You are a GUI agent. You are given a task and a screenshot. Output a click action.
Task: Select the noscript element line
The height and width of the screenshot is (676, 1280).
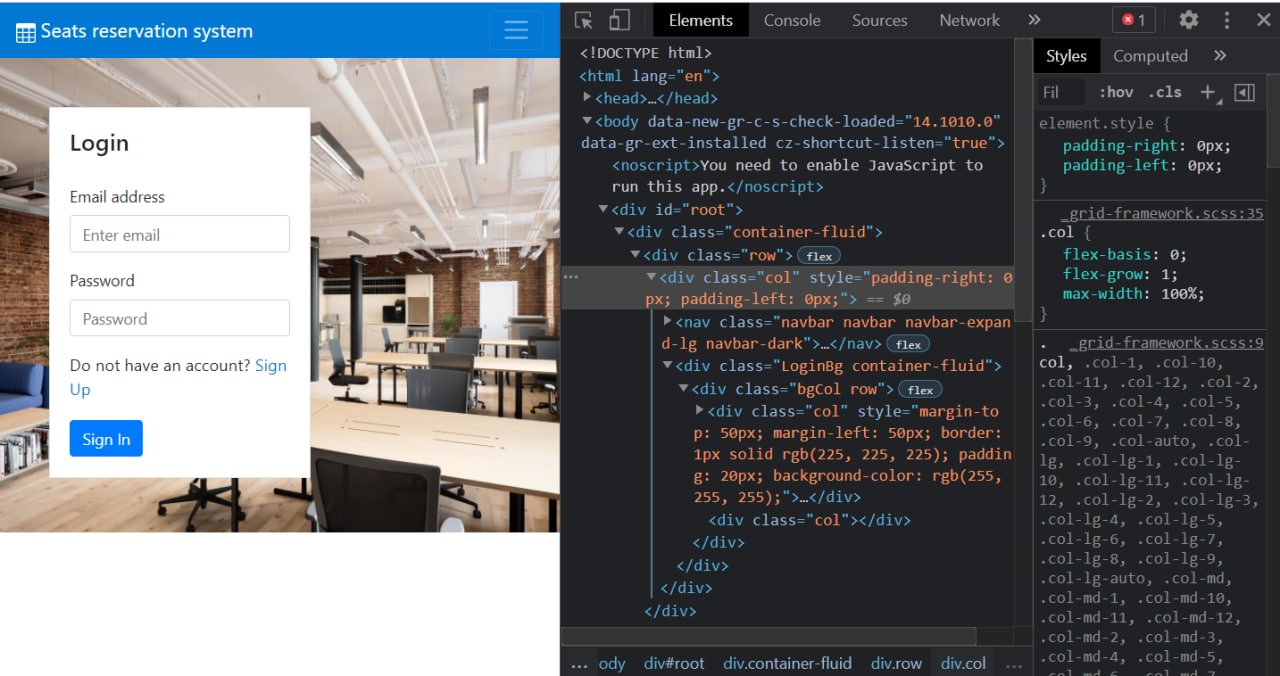[x=798, y=176]
